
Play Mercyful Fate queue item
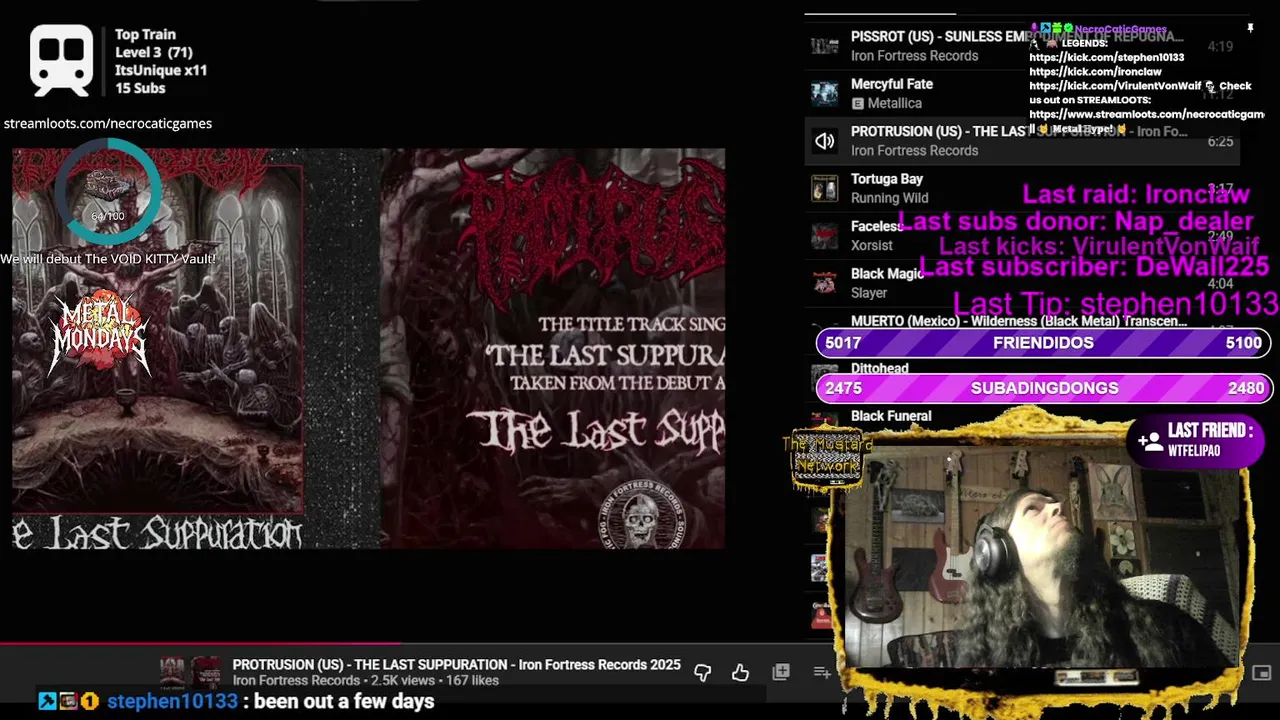pos(1022,93)
